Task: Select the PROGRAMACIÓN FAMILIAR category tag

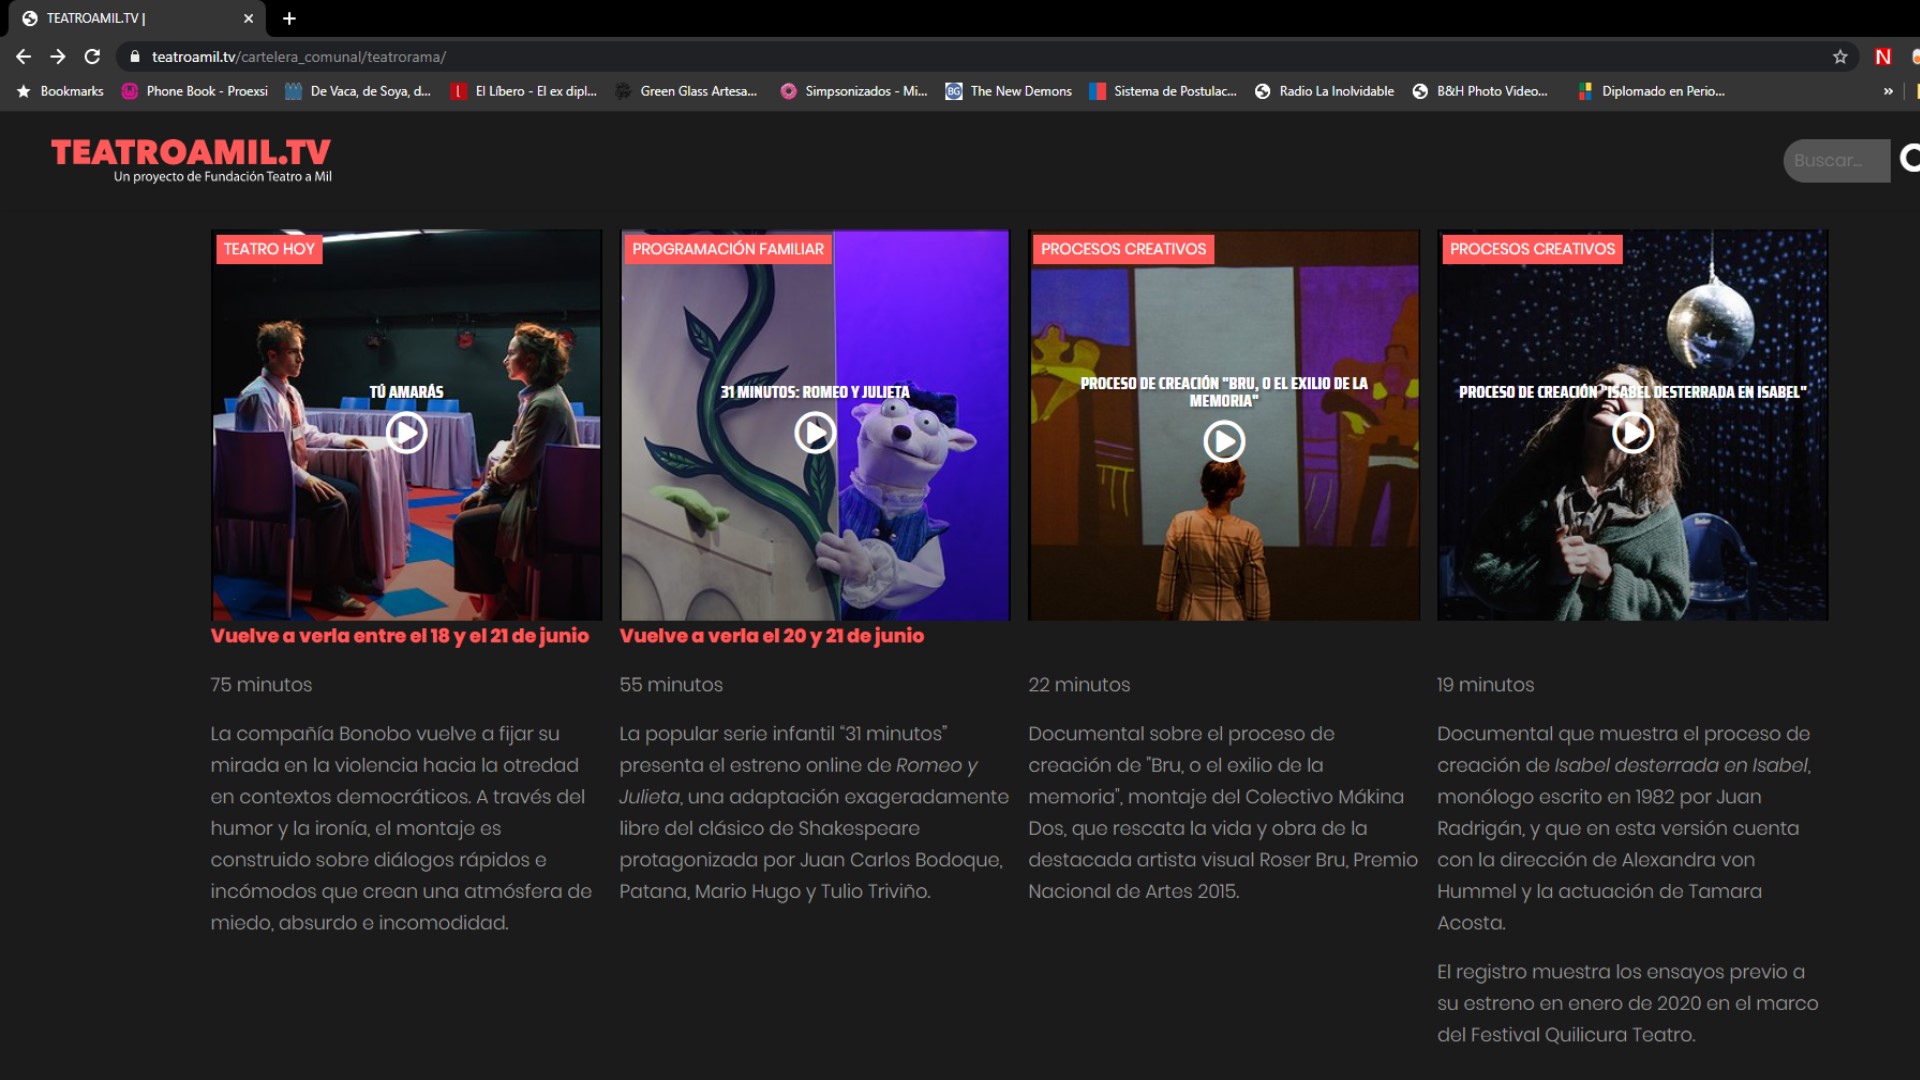Action: click(728, 249)
